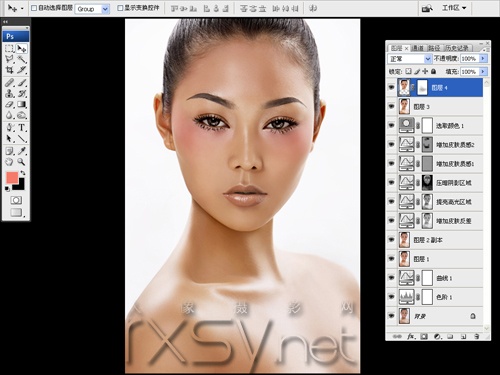Select the Healing Brush tool
The height and width of the screenshot is (375, 500).
click(x=10, y=82)
